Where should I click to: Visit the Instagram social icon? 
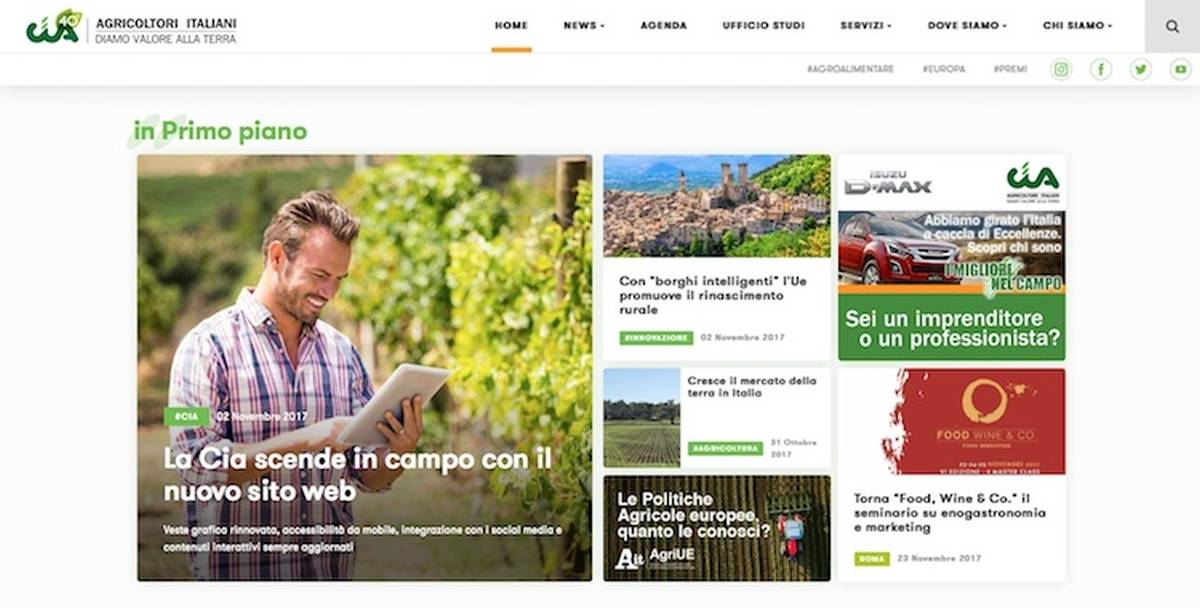pos(1061,69)
